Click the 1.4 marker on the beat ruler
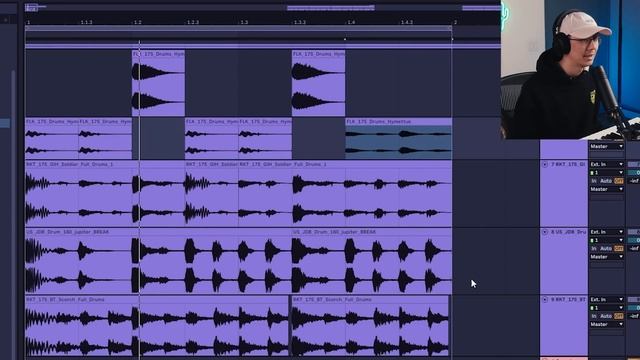The width and height of the screenshot is (640, 360). click(351, 22)
